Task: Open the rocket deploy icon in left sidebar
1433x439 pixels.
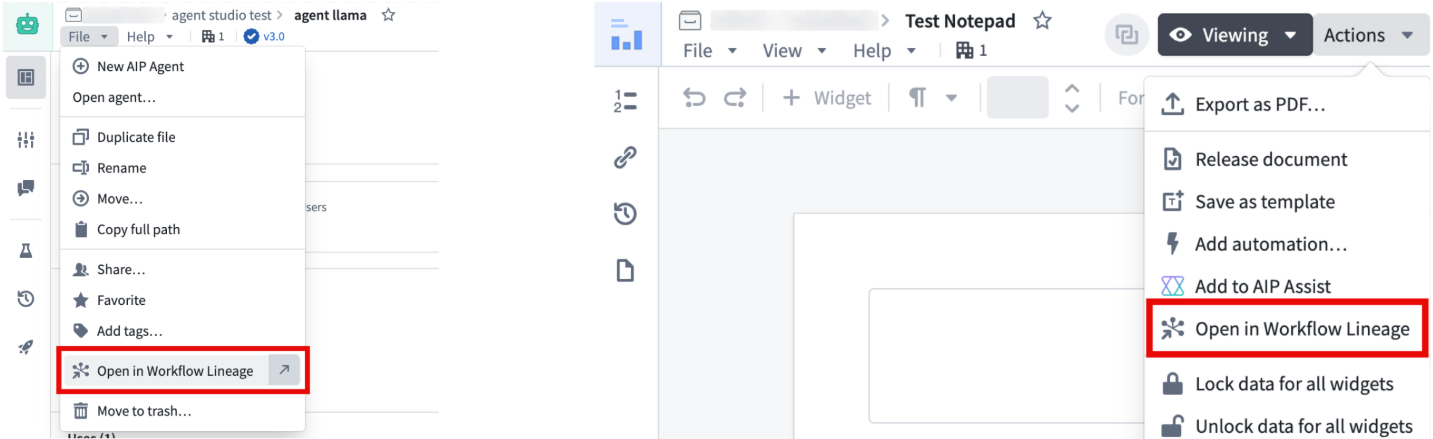Action: tap(26, 347)
